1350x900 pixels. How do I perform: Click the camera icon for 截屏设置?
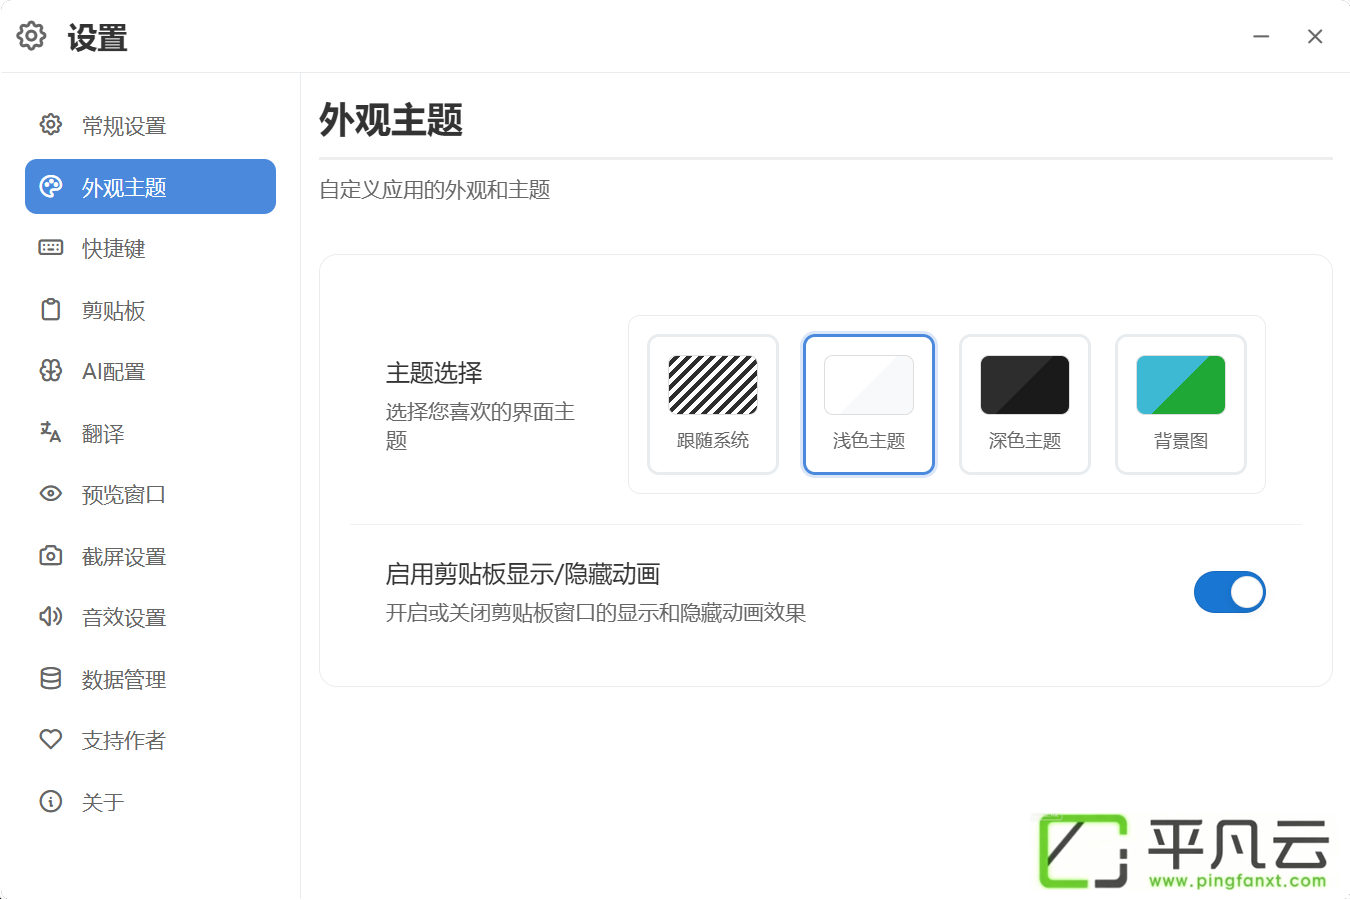pyautogui.click(x=51, y=555)
